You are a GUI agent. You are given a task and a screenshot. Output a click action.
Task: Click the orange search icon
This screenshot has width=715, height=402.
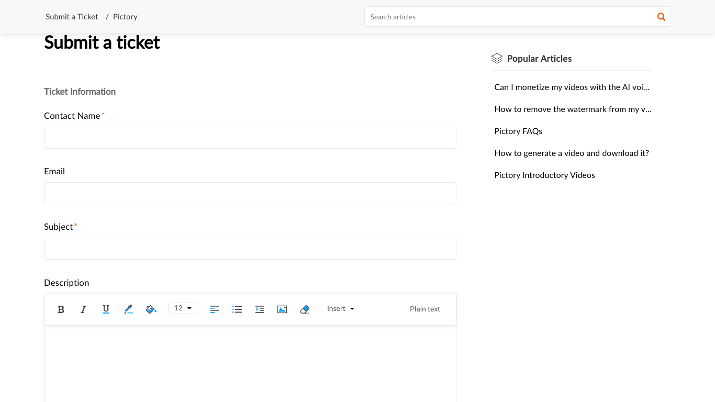661,17
